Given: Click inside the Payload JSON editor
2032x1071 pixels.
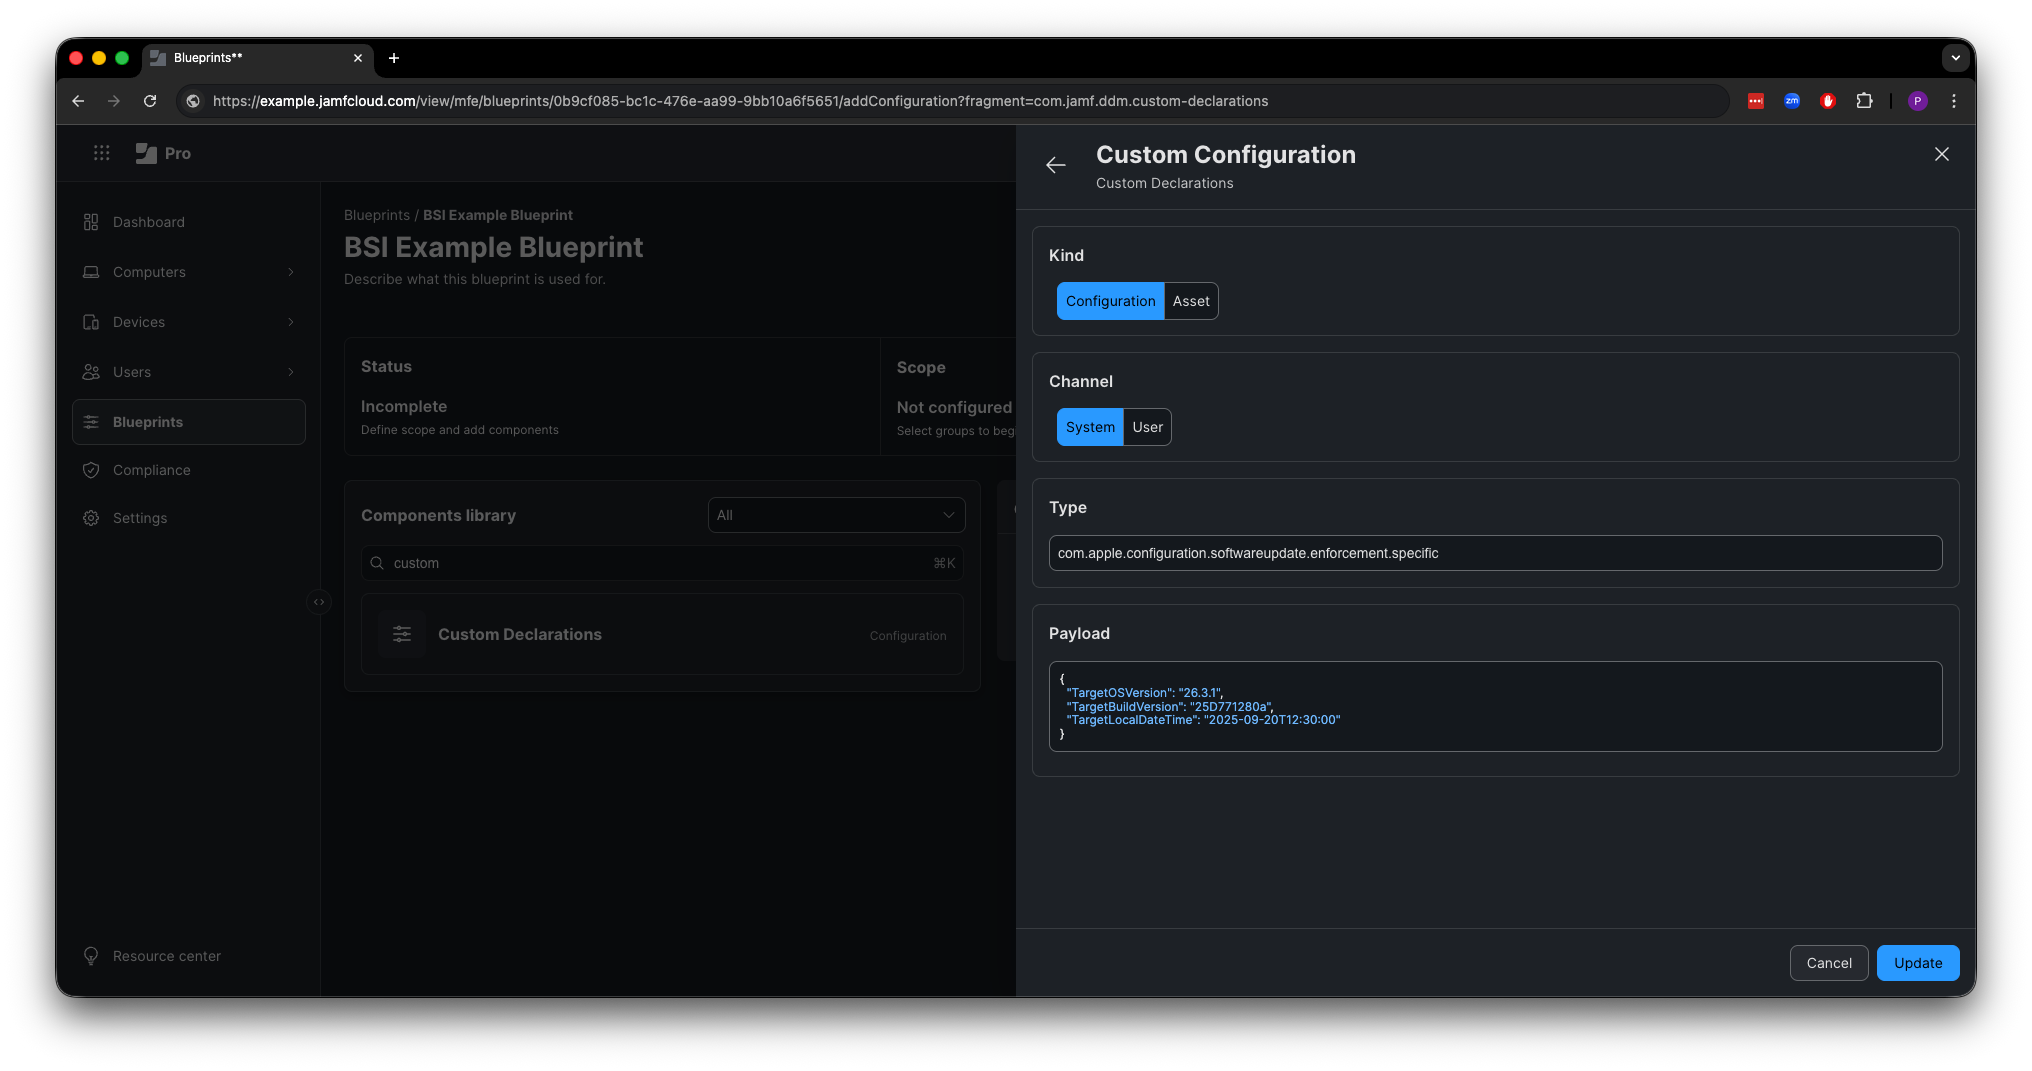Looking at the screenshot, I should pos(1493,706).
